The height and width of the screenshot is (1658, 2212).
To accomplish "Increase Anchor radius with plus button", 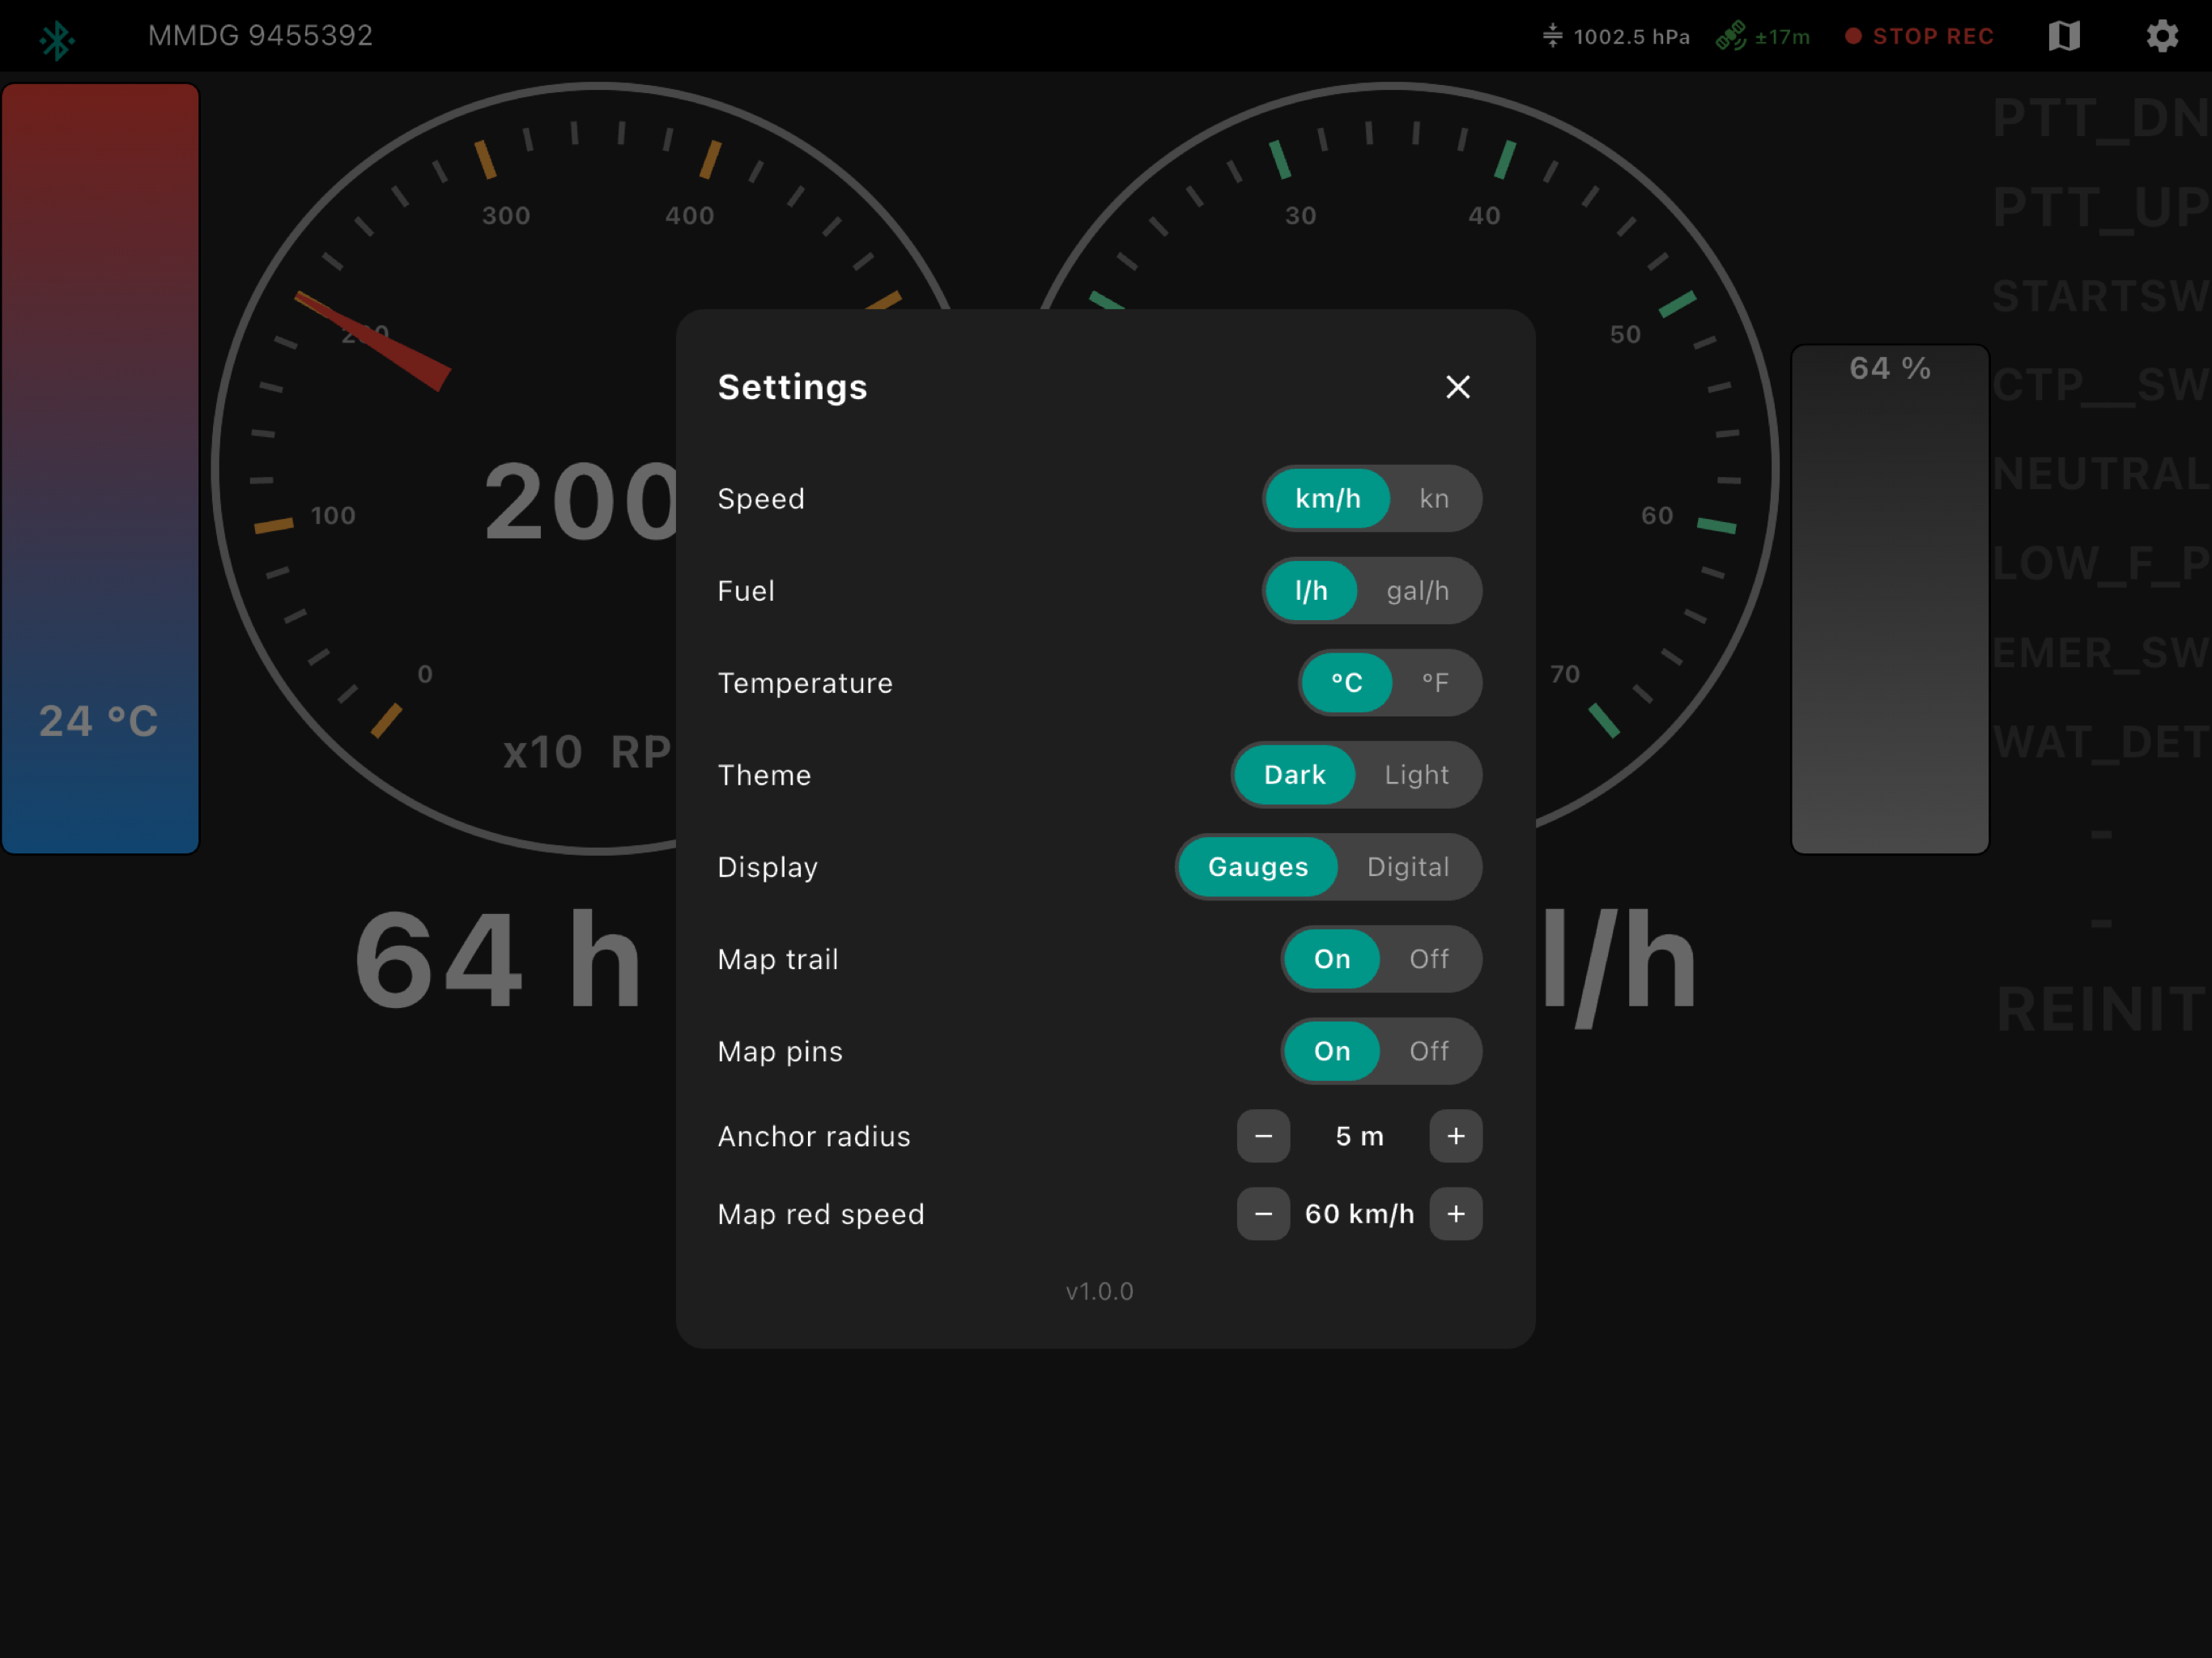I will point(1455,1136).
